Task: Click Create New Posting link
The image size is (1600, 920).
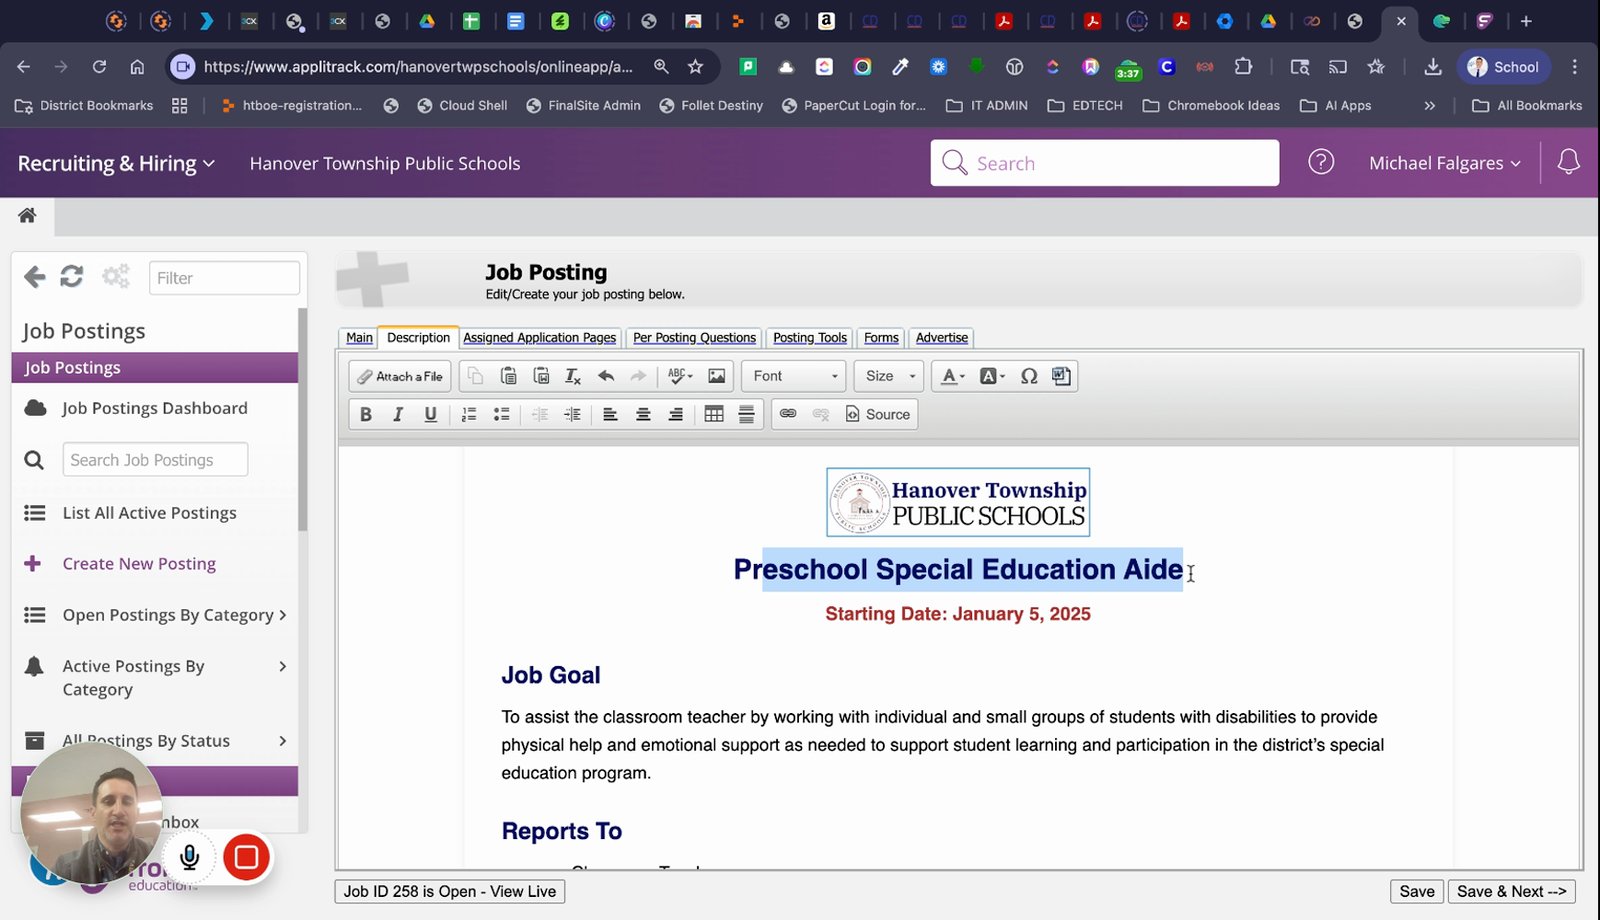Action: point(139,564)
